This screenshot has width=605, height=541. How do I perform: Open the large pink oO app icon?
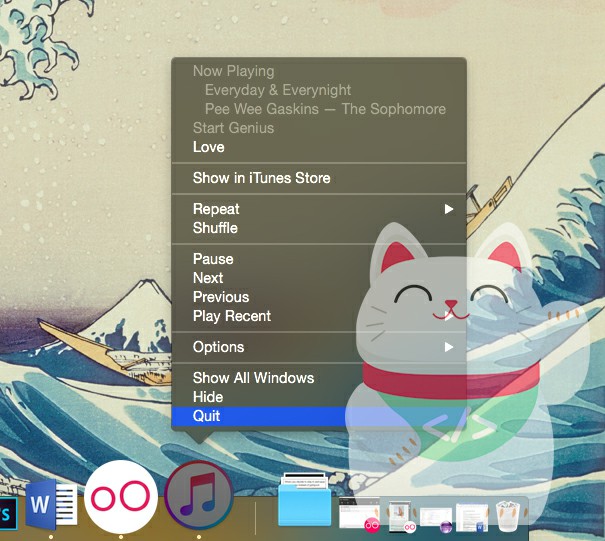point(121,497)
